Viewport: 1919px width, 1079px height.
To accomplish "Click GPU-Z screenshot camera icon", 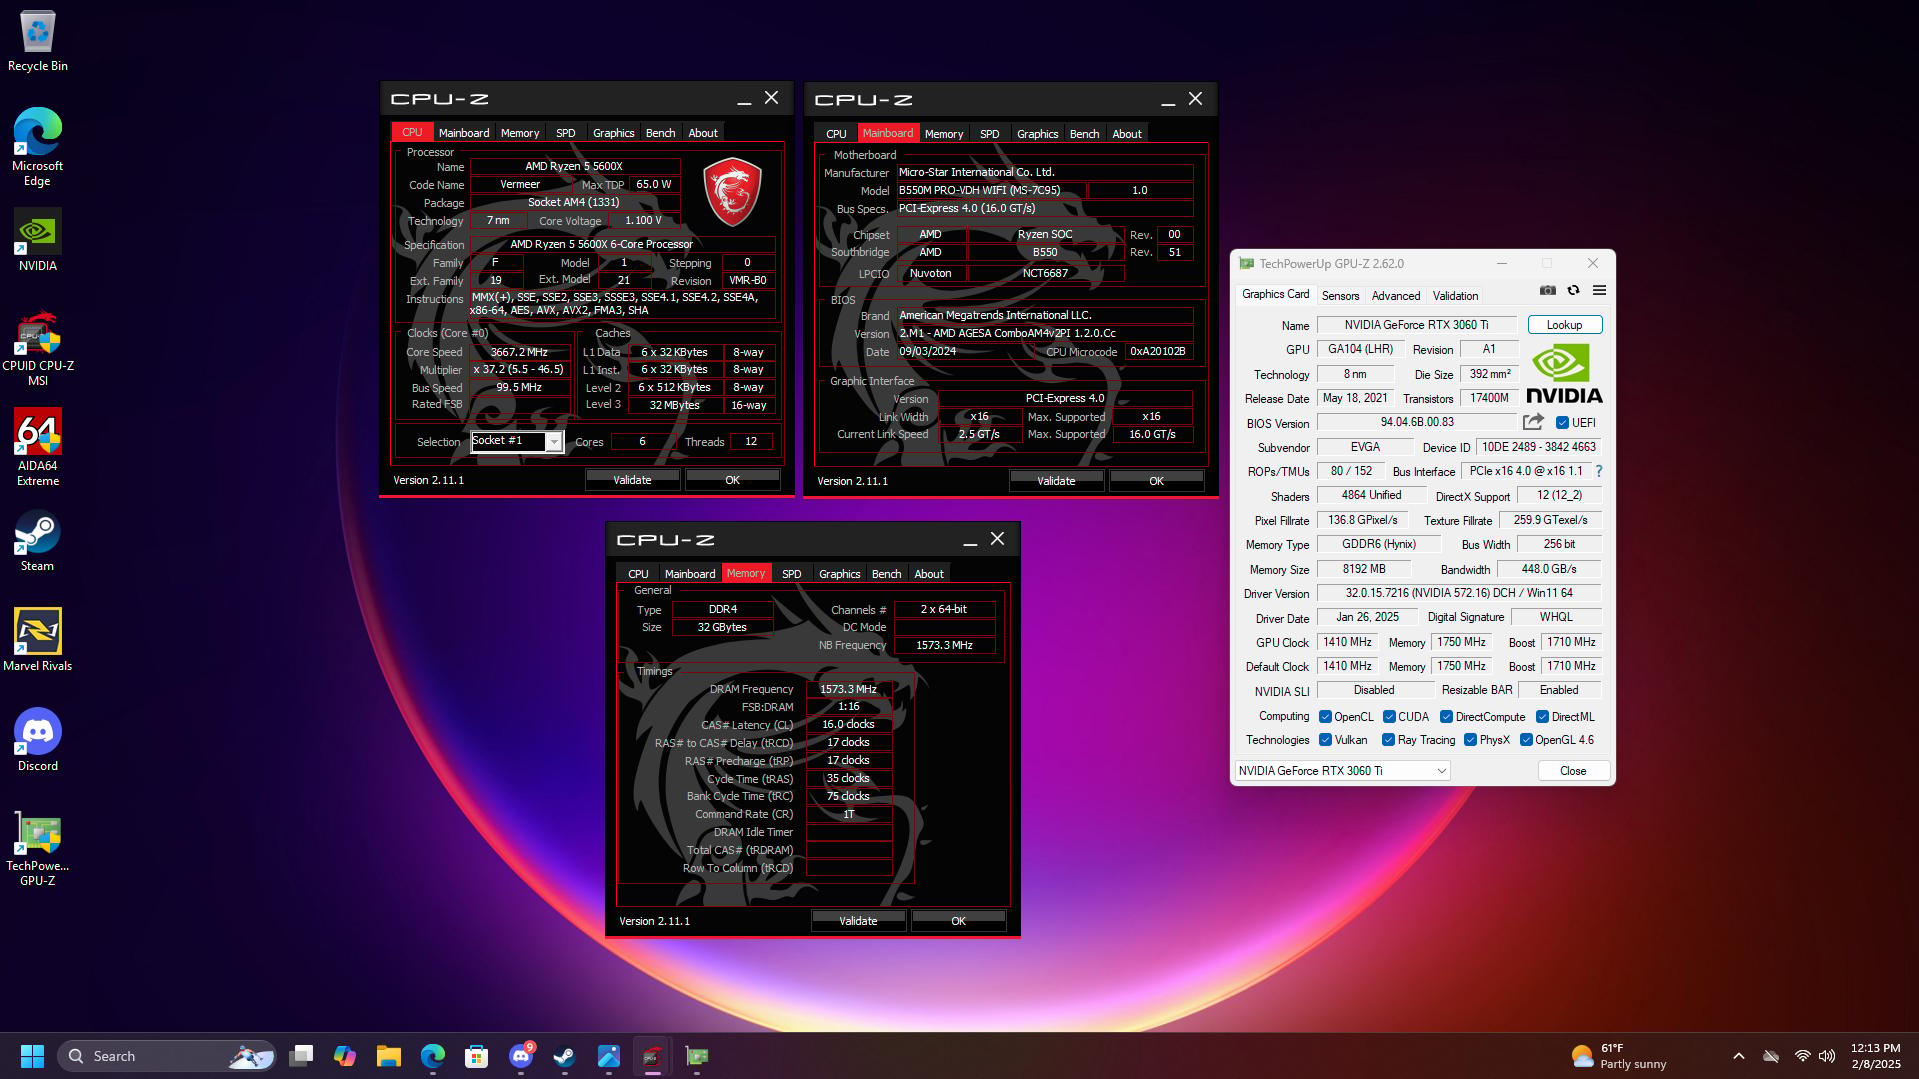I will (1548, 291).
